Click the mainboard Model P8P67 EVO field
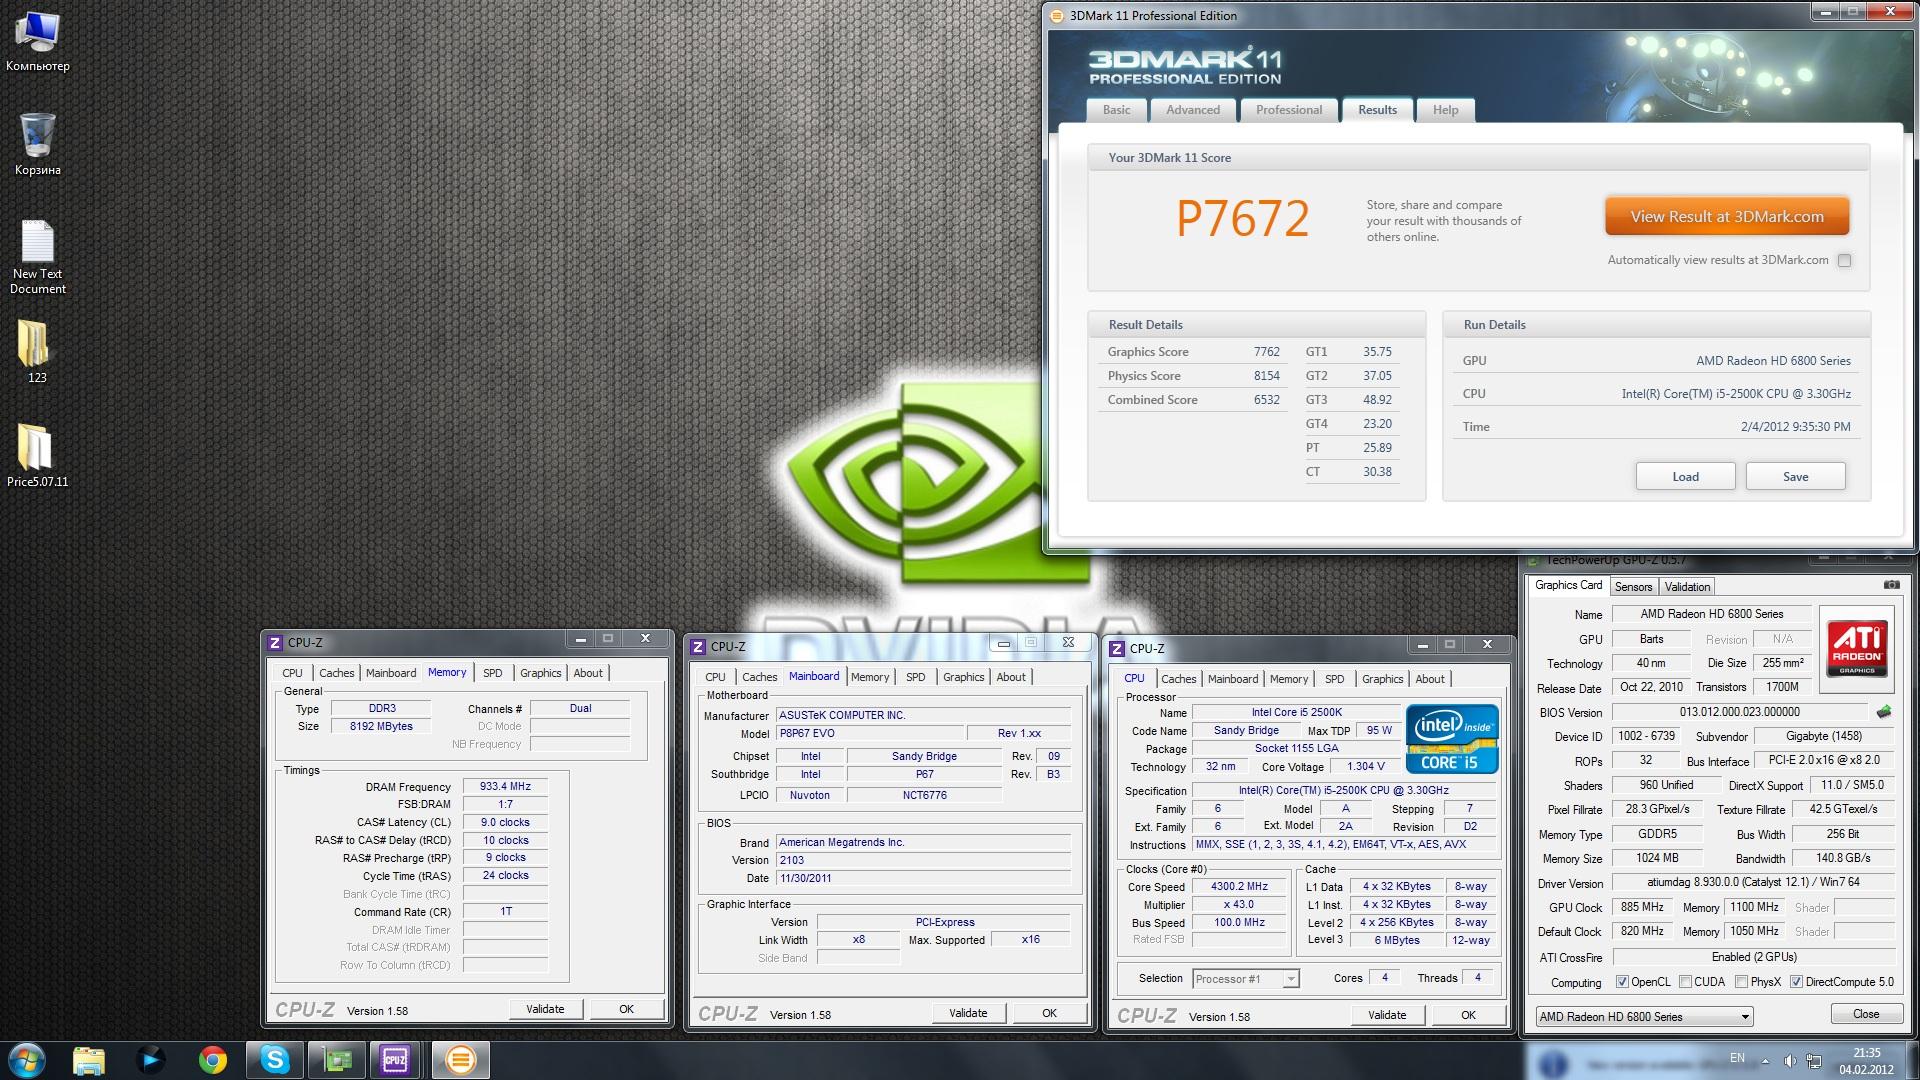Screen dimensions: 1920x1080 870,733
